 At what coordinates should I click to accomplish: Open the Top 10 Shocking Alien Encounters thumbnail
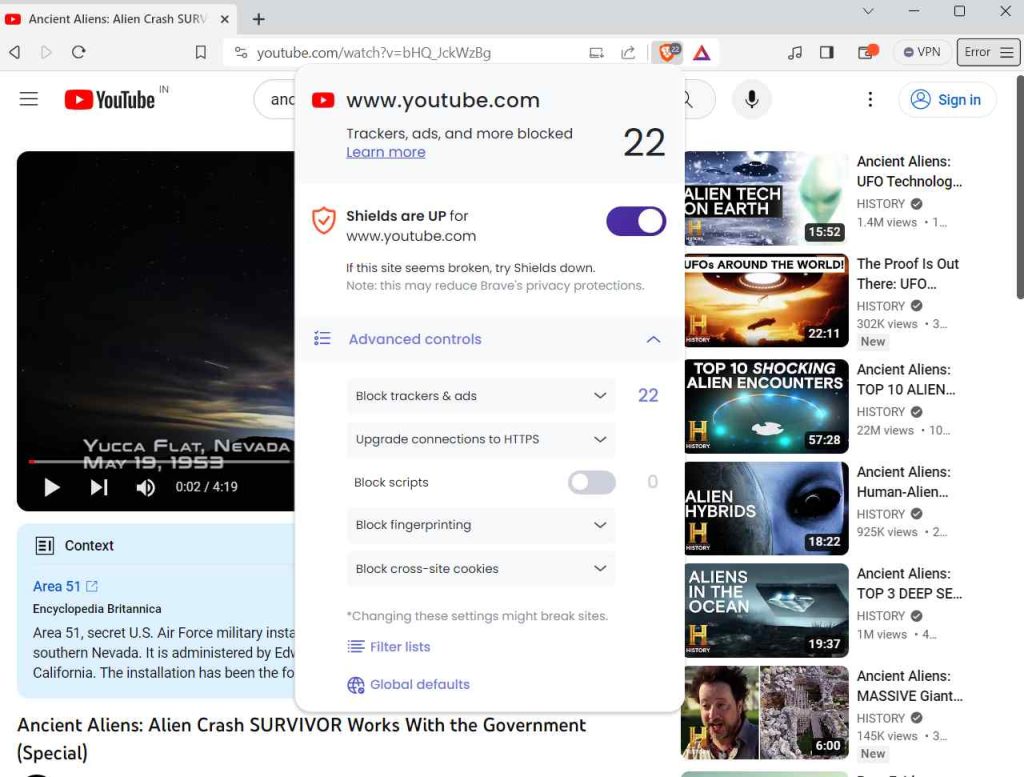[766, 406]
